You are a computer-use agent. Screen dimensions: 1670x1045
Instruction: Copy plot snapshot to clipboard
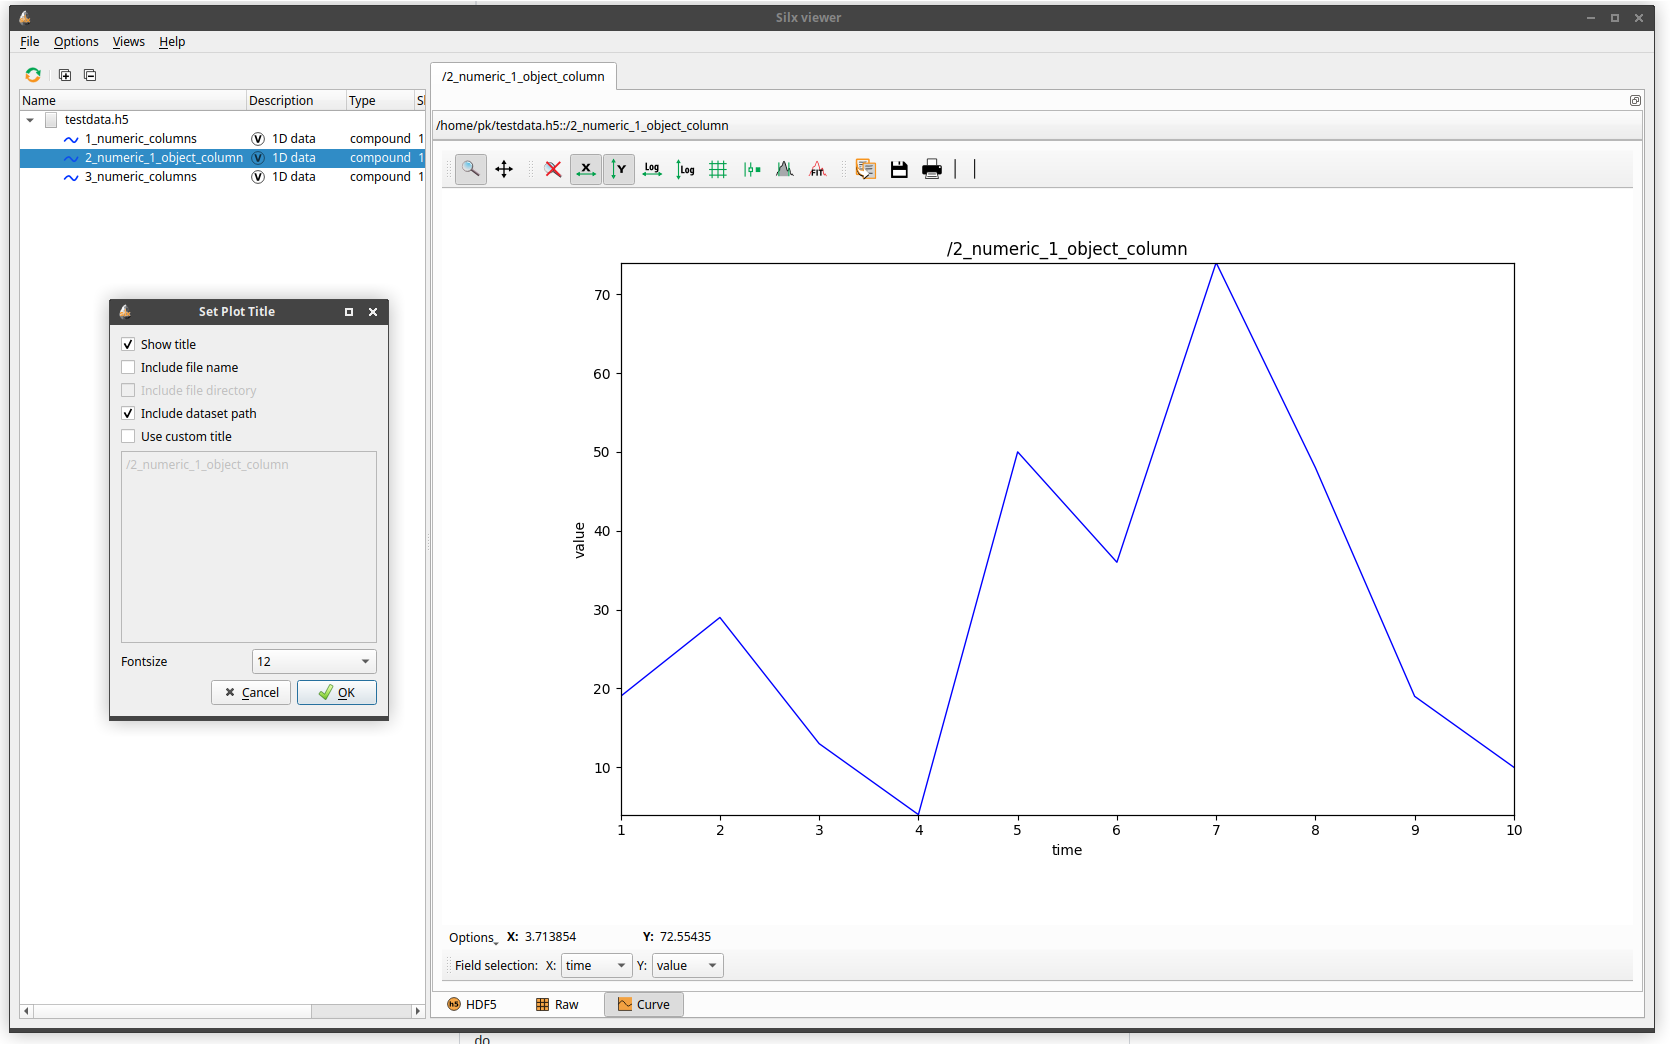pos(866,169)
